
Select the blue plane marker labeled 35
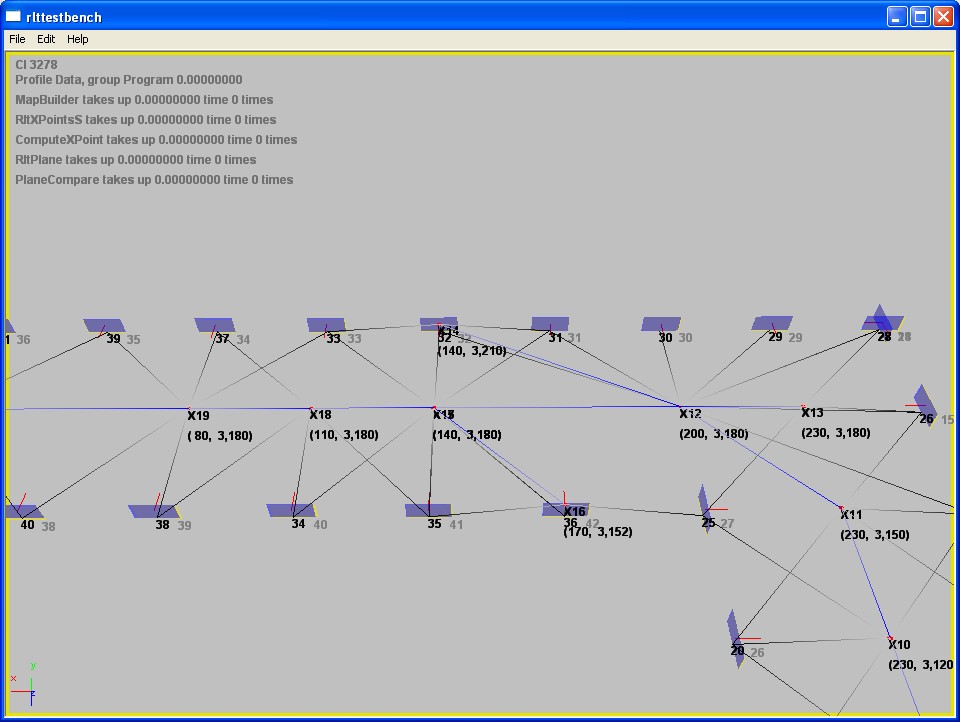(428, 510)
